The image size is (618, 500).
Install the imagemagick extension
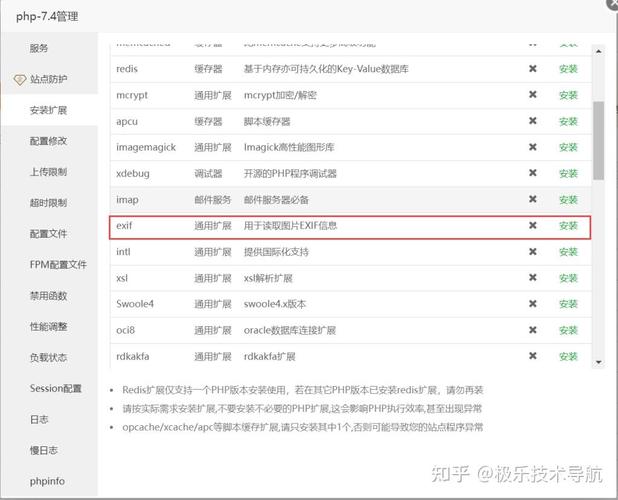tap(568, 147)
